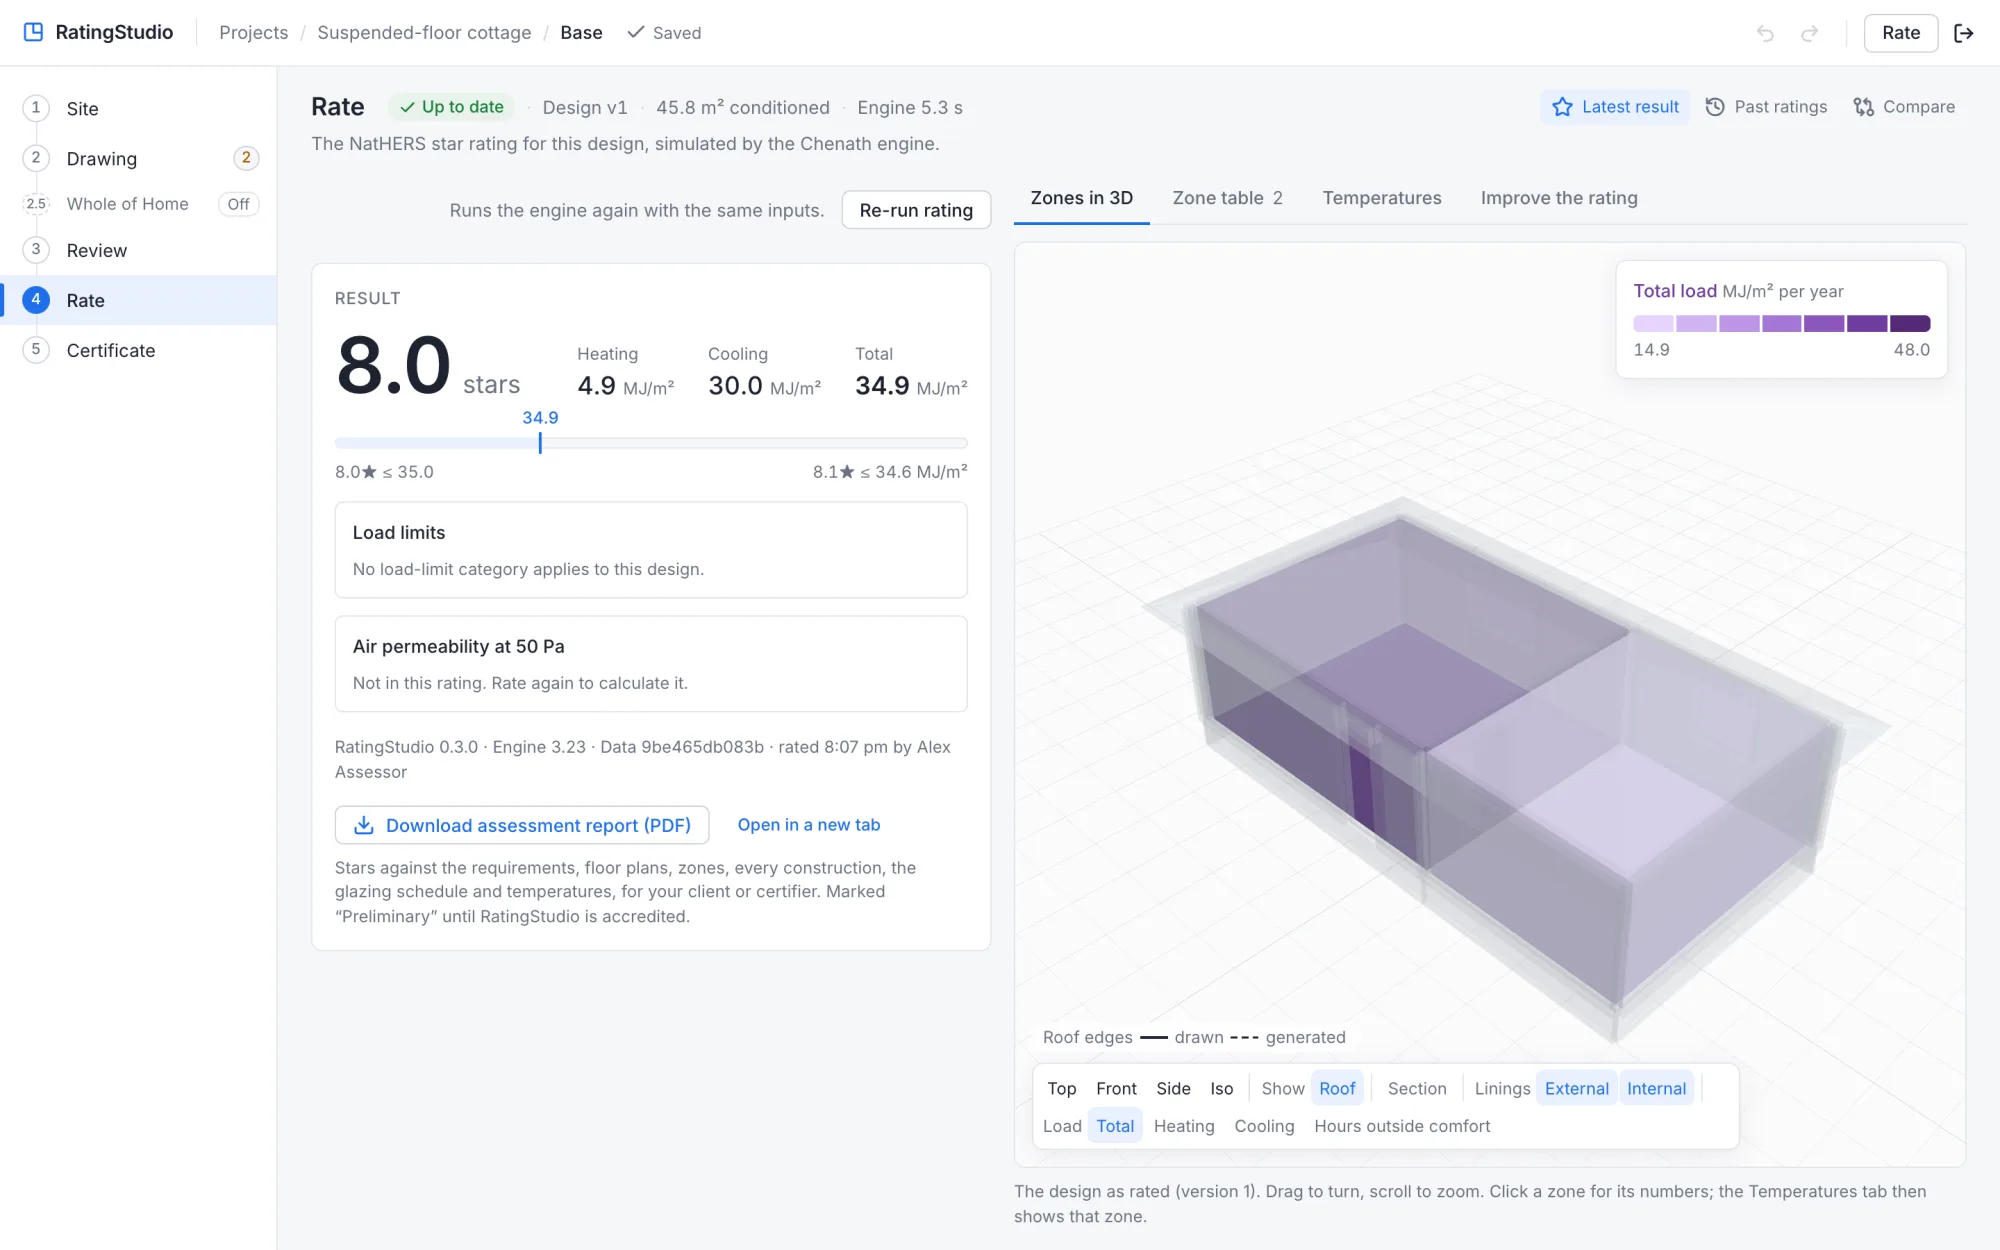Click the Past ratings history icon
Viewport: 2000px width, 1250px height.
click(1715, 107)
